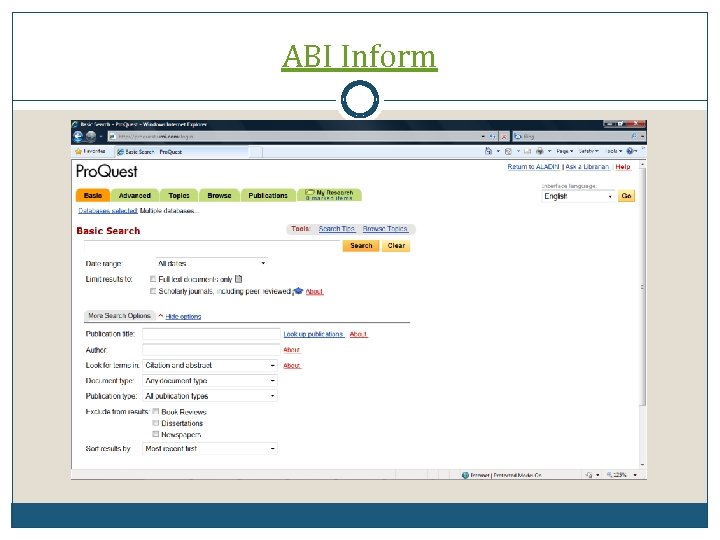Click the ABI Inform slide title link
Image resolution: width=720 pixels, height=540 pixels.
(x=360, y=56)
